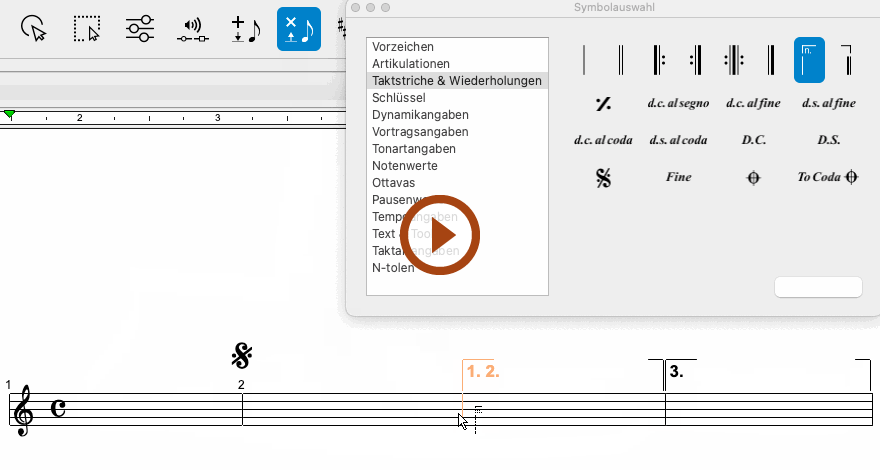
Task: Choose the insert note tool
Action: tap(245, 29)
